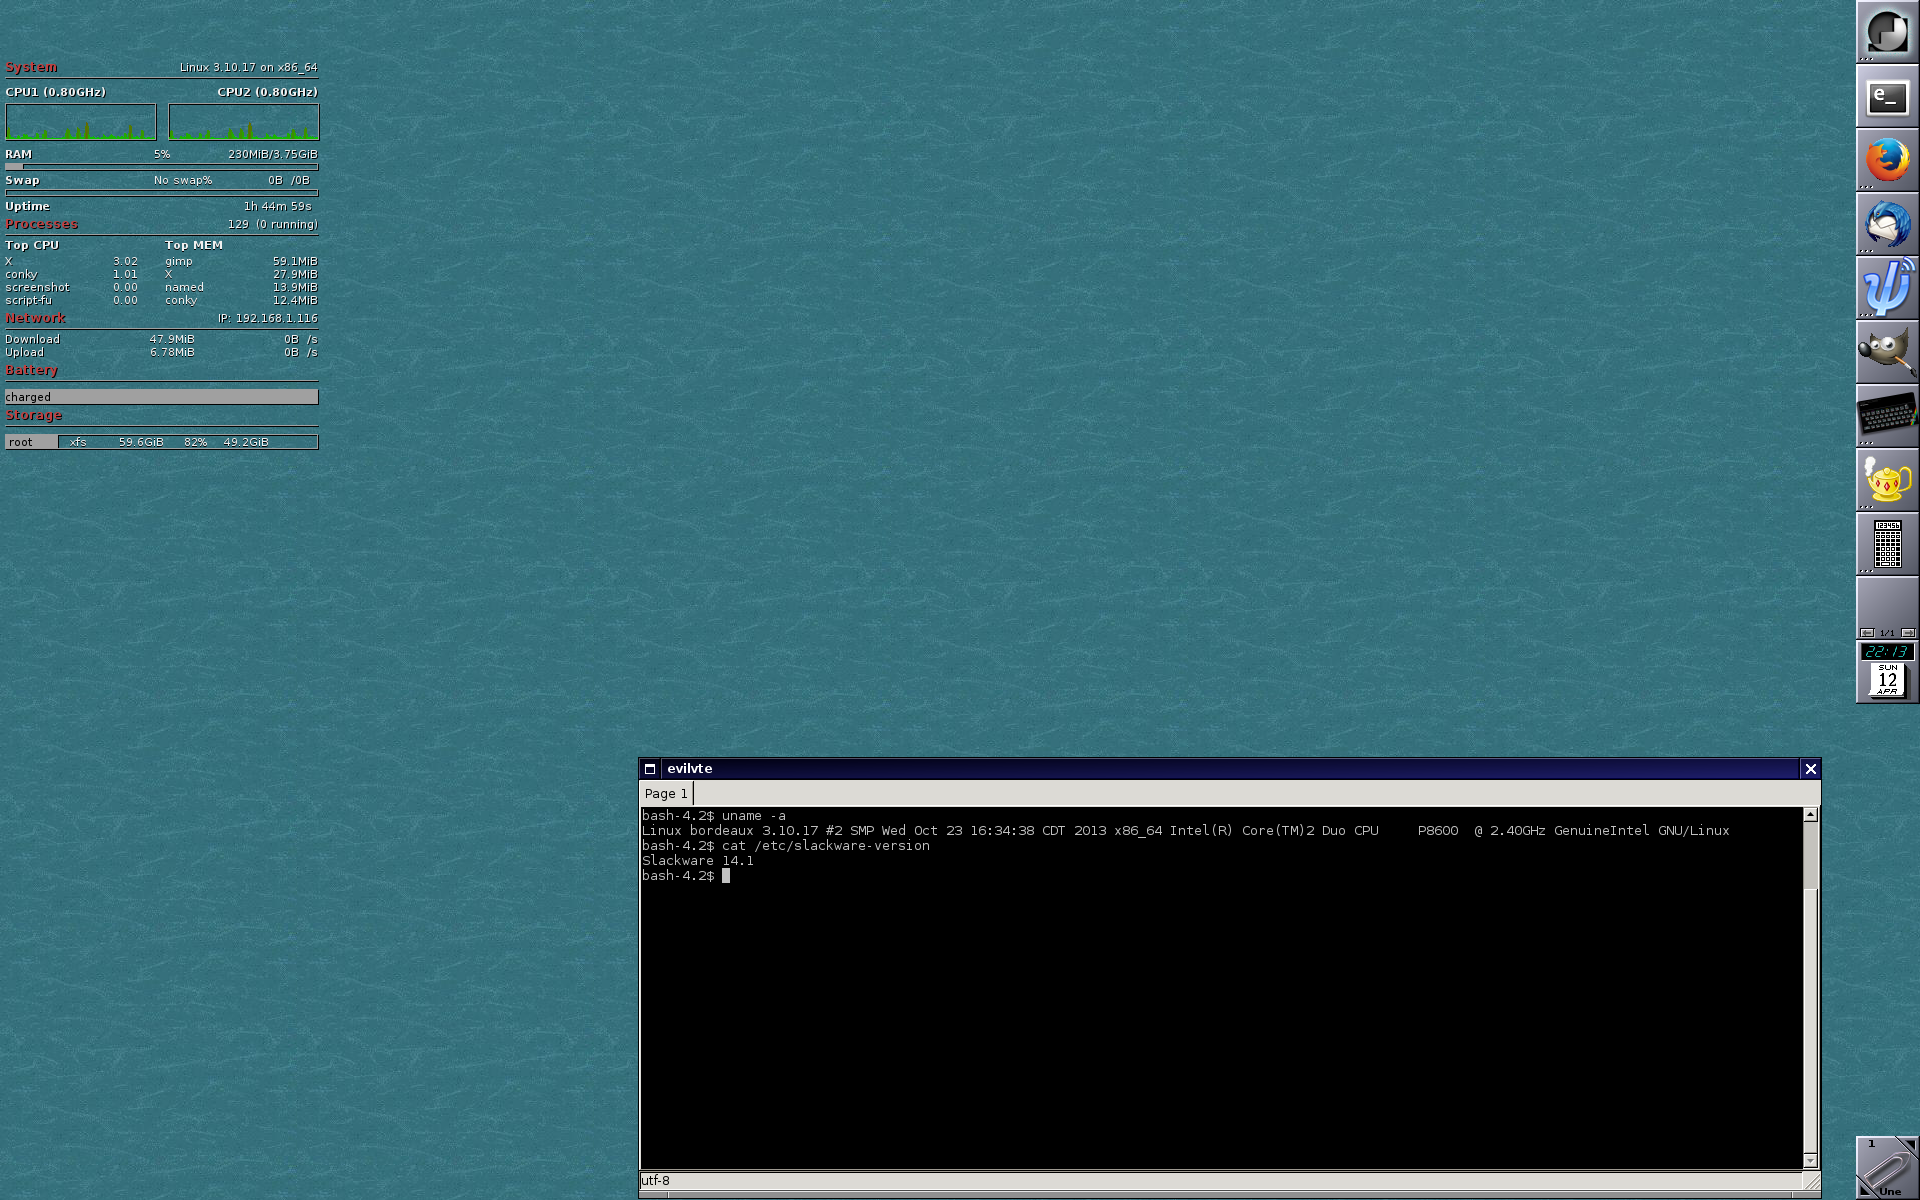Open the Thunderbird mail client dock icon

1887,224
